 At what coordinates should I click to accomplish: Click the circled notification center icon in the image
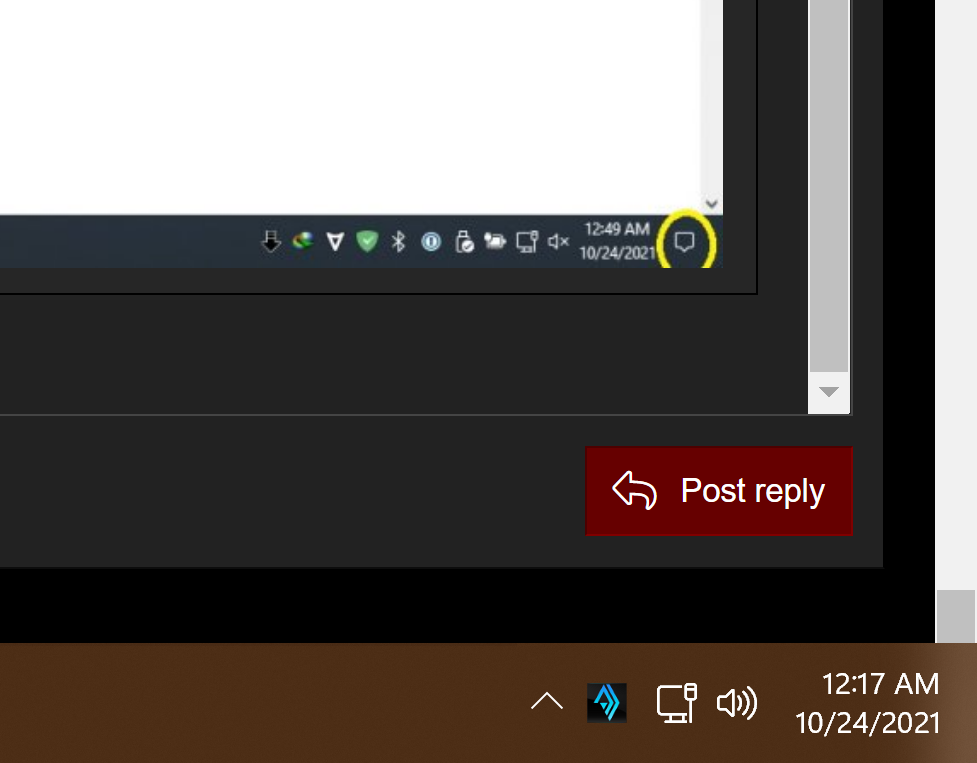click(685, 242)
